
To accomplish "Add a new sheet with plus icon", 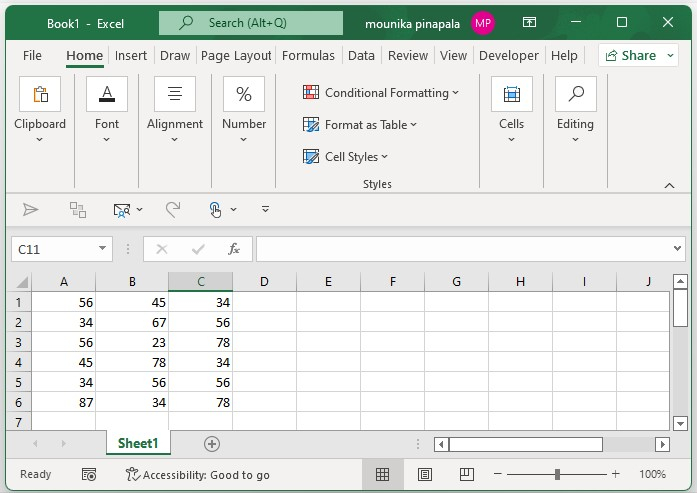I will [211, 444].
